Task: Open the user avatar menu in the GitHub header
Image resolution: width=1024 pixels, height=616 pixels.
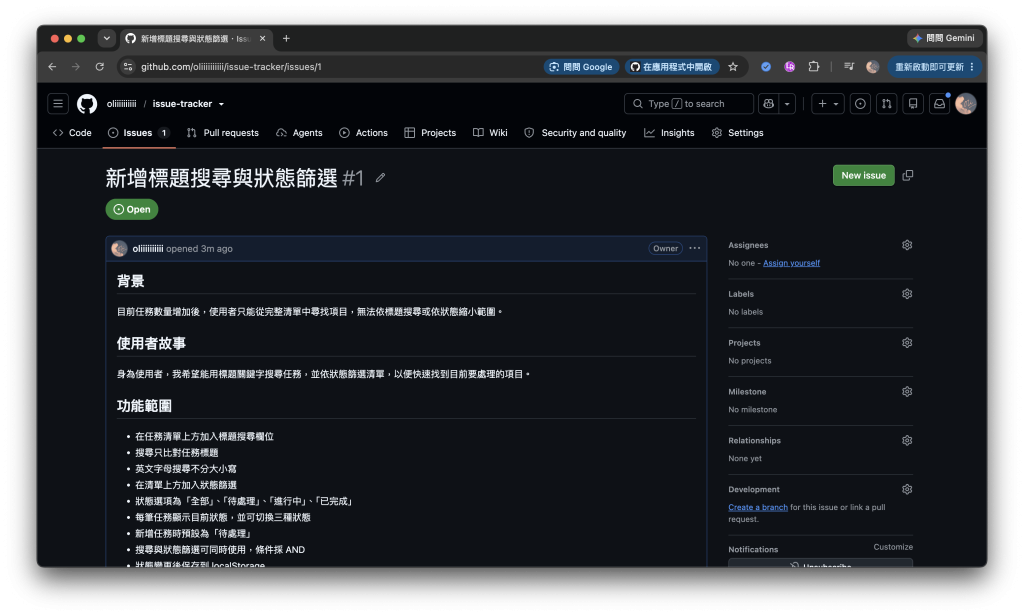Action: tap(965, 103)
